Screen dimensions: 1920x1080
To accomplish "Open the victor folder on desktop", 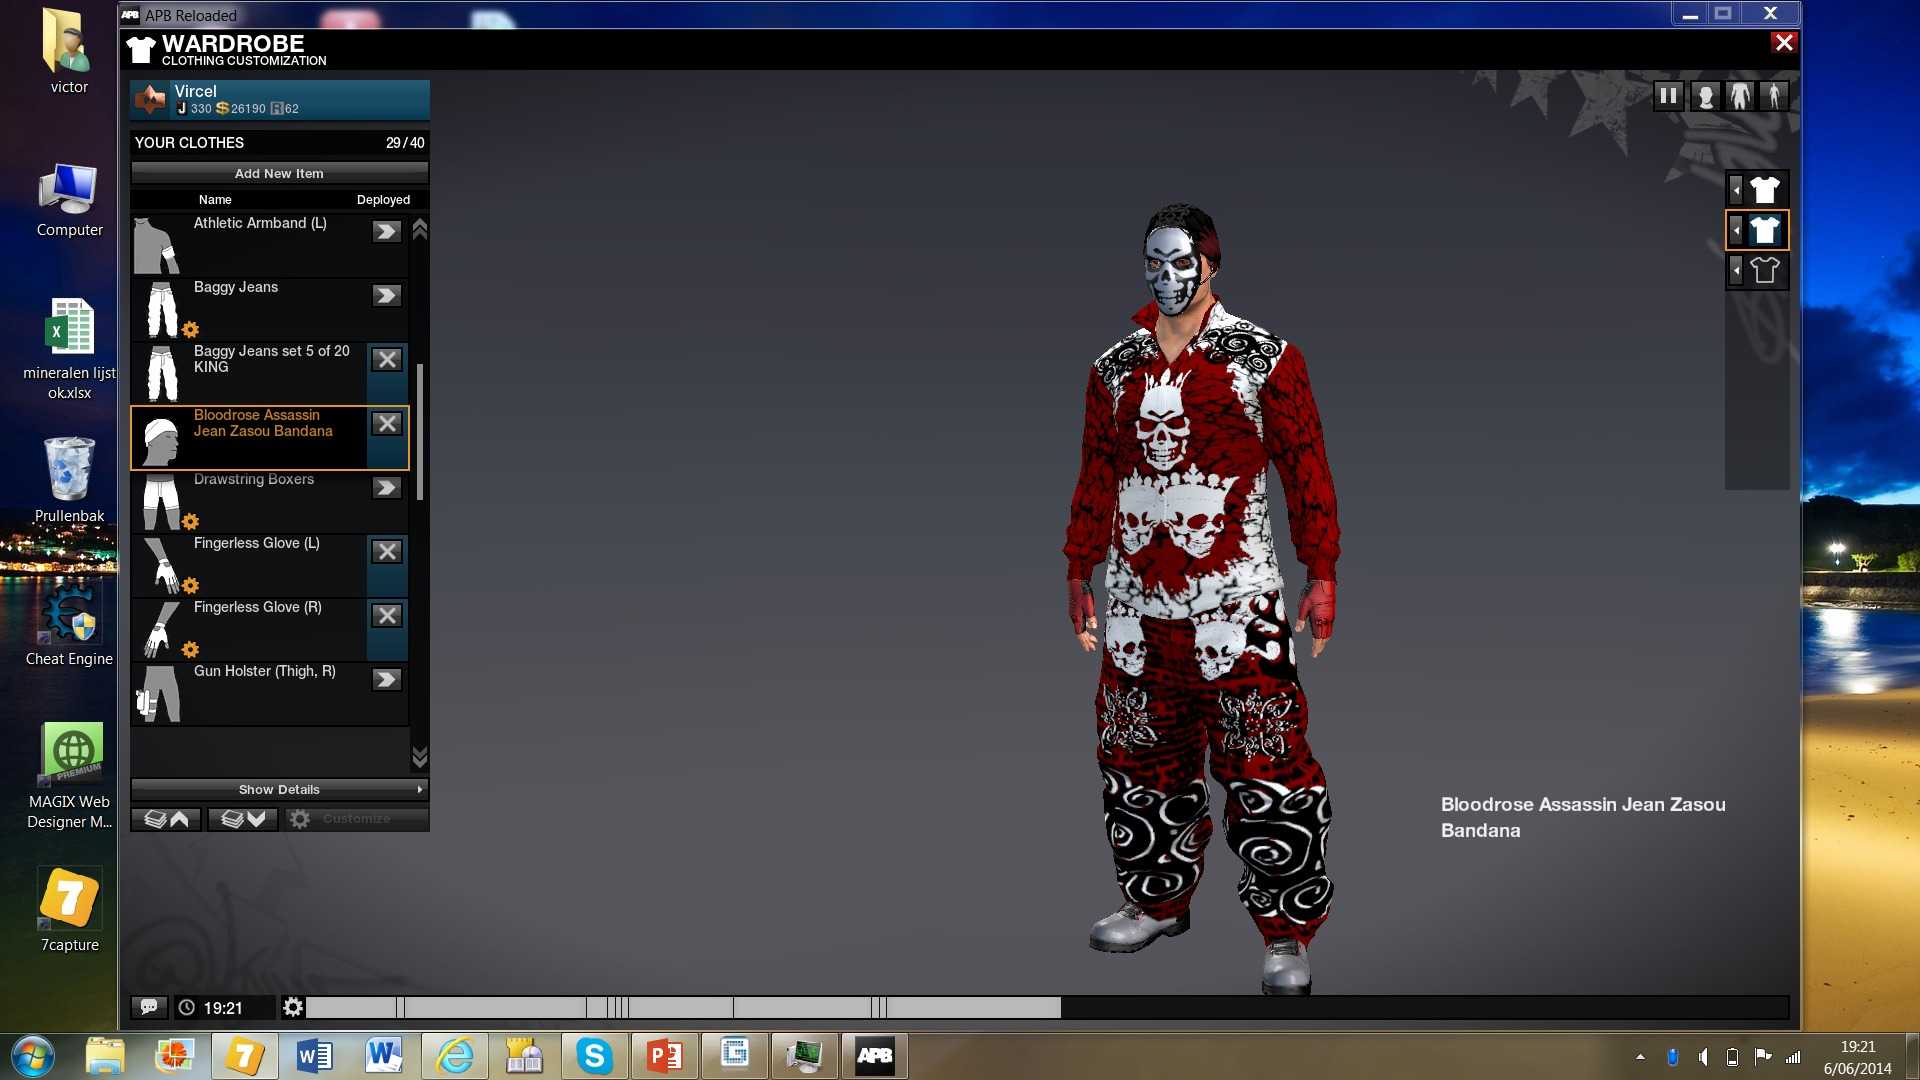I will pyautogui.click(x=69, y=52).
